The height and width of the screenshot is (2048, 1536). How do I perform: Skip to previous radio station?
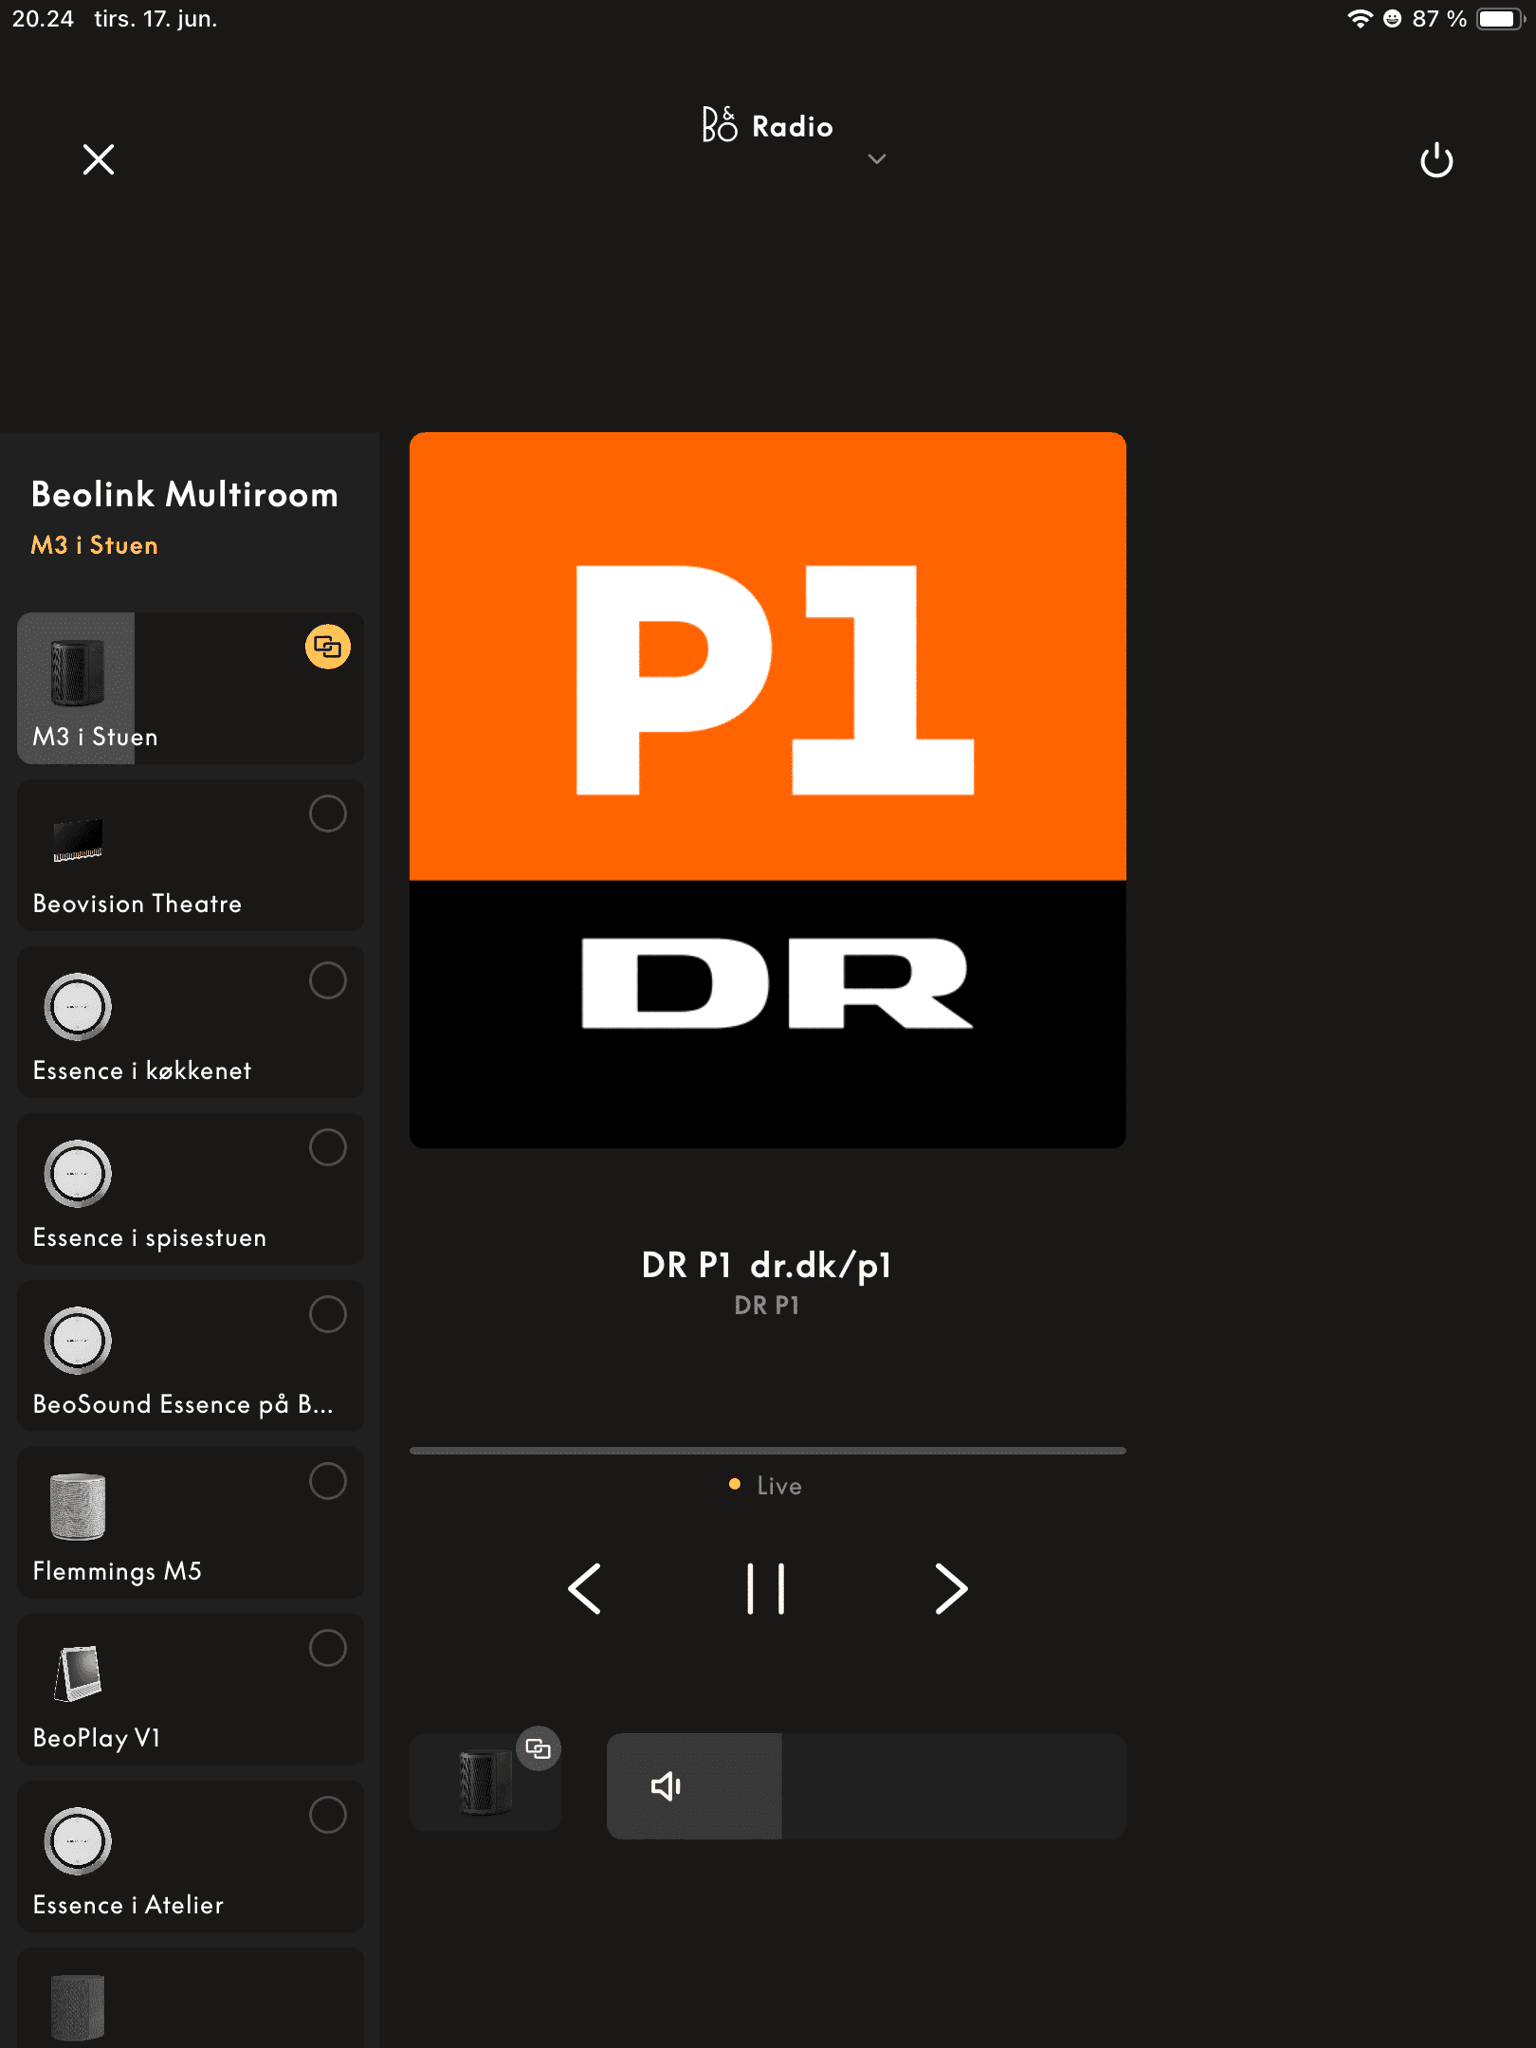[x=585, y=1588]
